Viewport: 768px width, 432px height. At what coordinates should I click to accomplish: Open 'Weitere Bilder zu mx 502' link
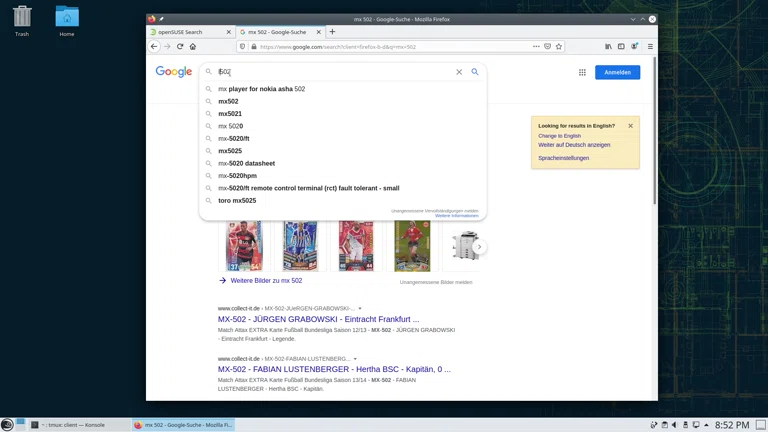[266, 281]
